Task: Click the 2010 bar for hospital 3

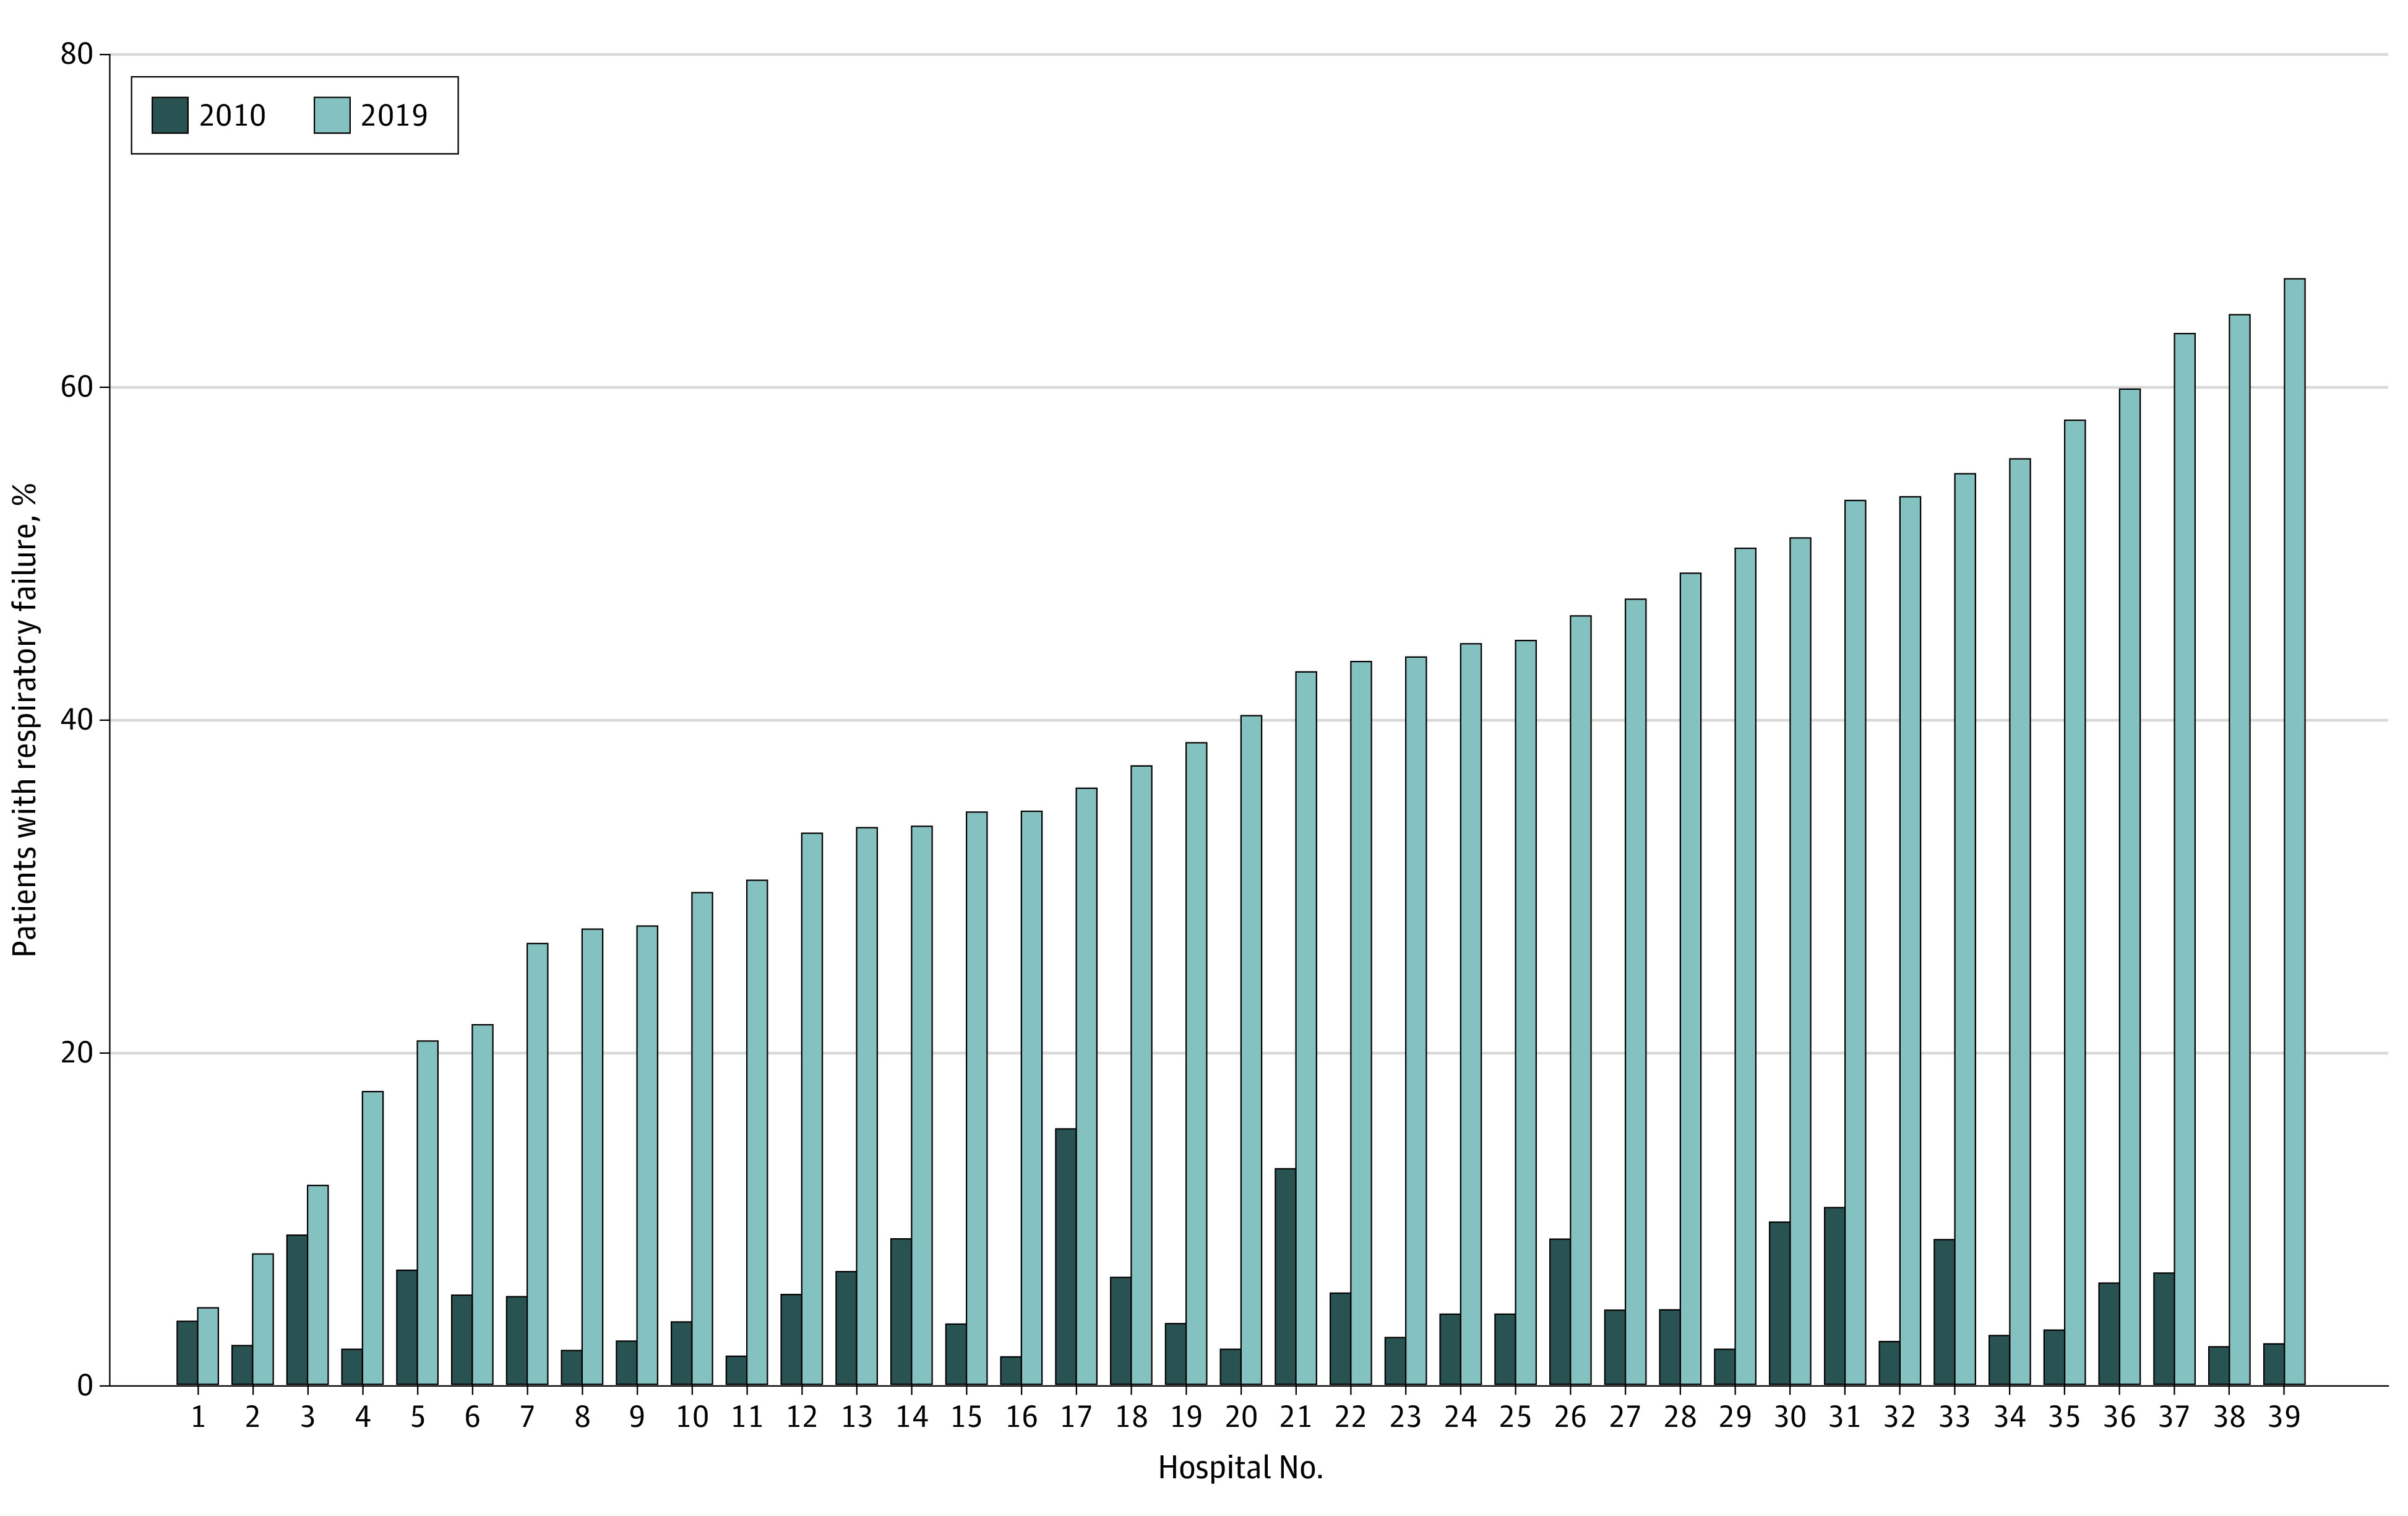Action: (297, 1310)
